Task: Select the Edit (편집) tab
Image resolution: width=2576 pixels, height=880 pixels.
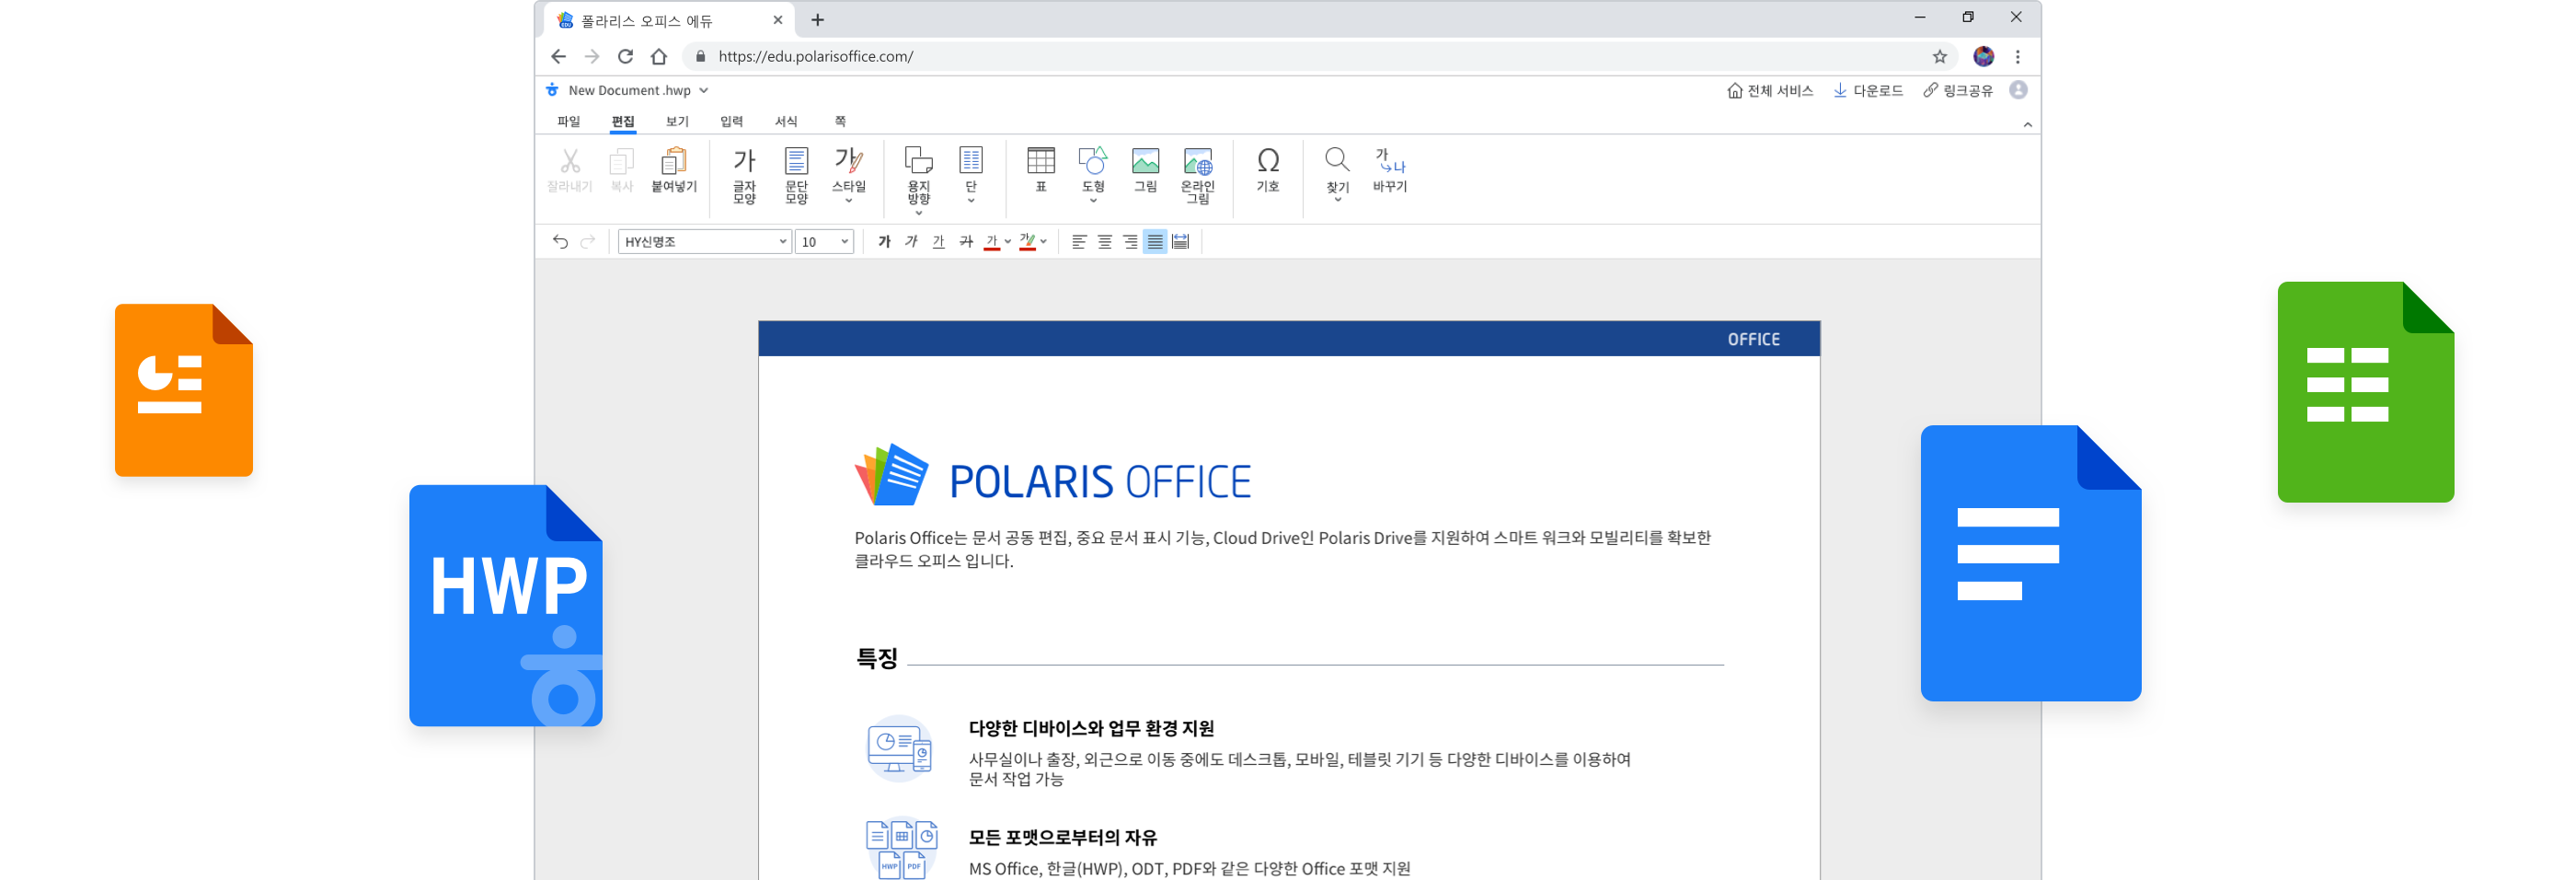Action: click(623, 121)
